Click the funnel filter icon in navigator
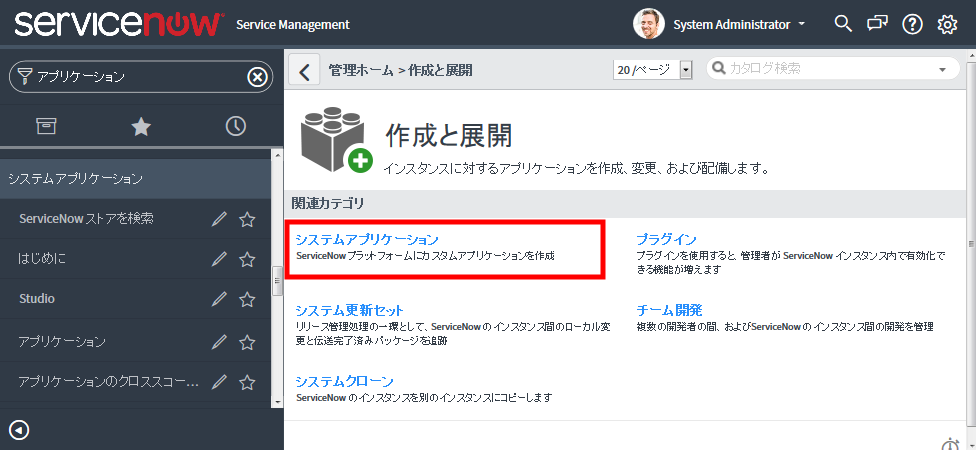The height and width of the screenshot is (450, 976). point(24,77)
